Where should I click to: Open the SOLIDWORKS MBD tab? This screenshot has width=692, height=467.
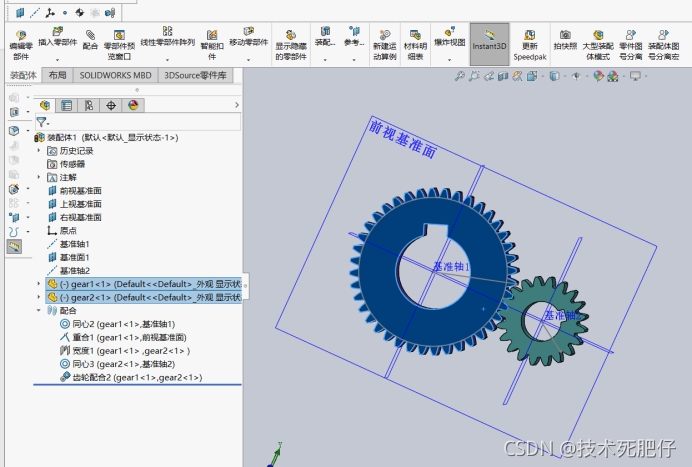[x=115, y=75]
